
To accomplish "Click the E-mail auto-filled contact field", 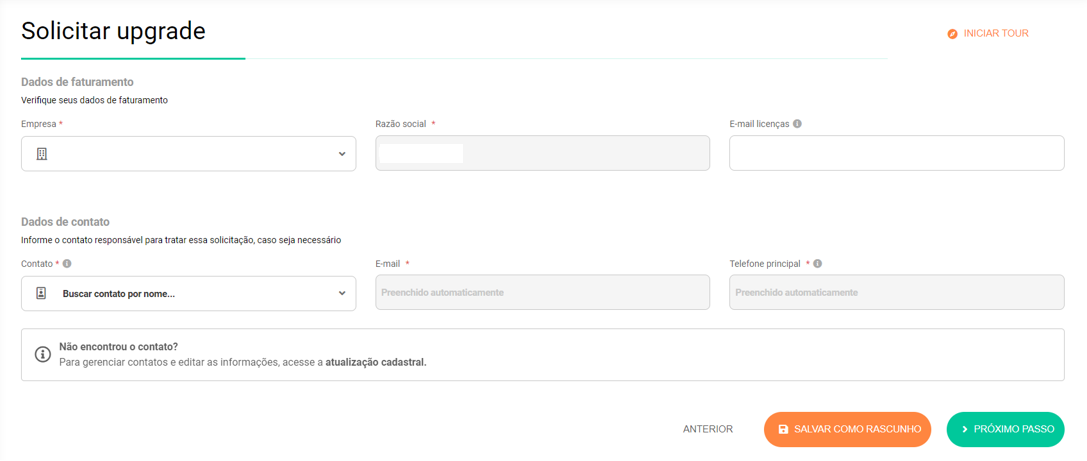I will pos(542,292).
